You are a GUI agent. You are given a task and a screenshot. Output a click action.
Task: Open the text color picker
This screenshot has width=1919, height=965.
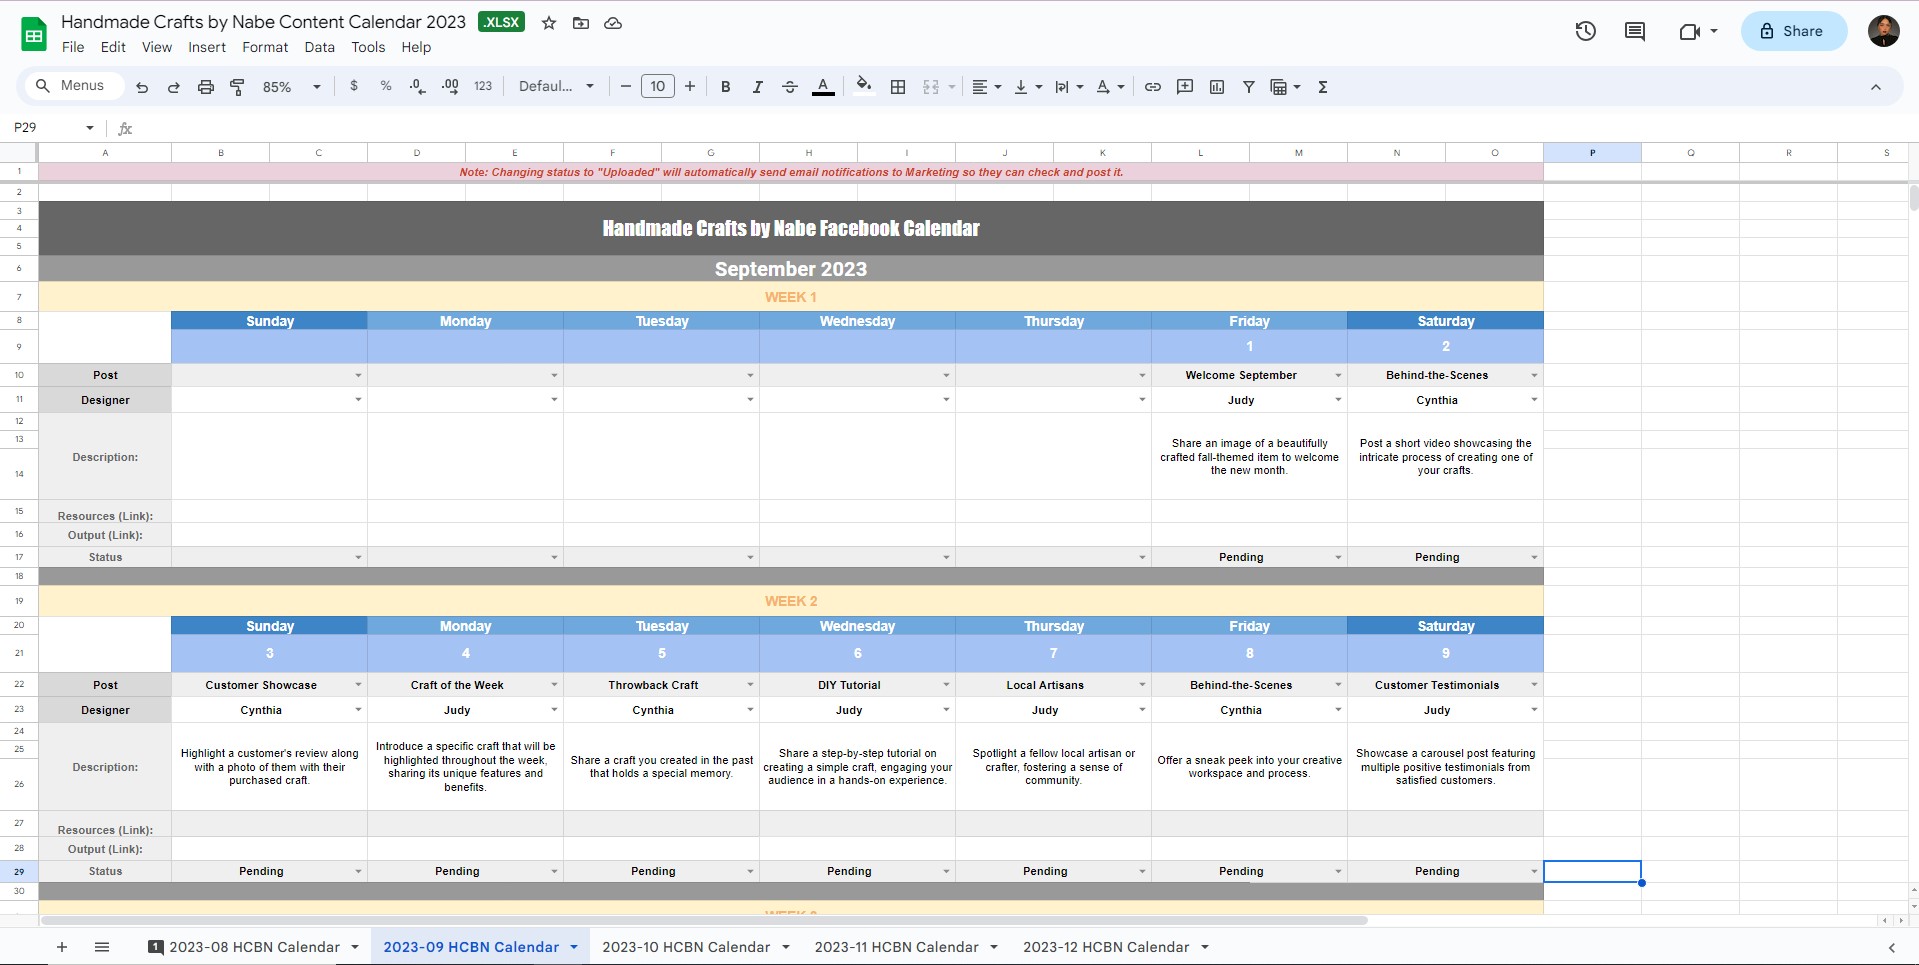[x=823, y=87]
